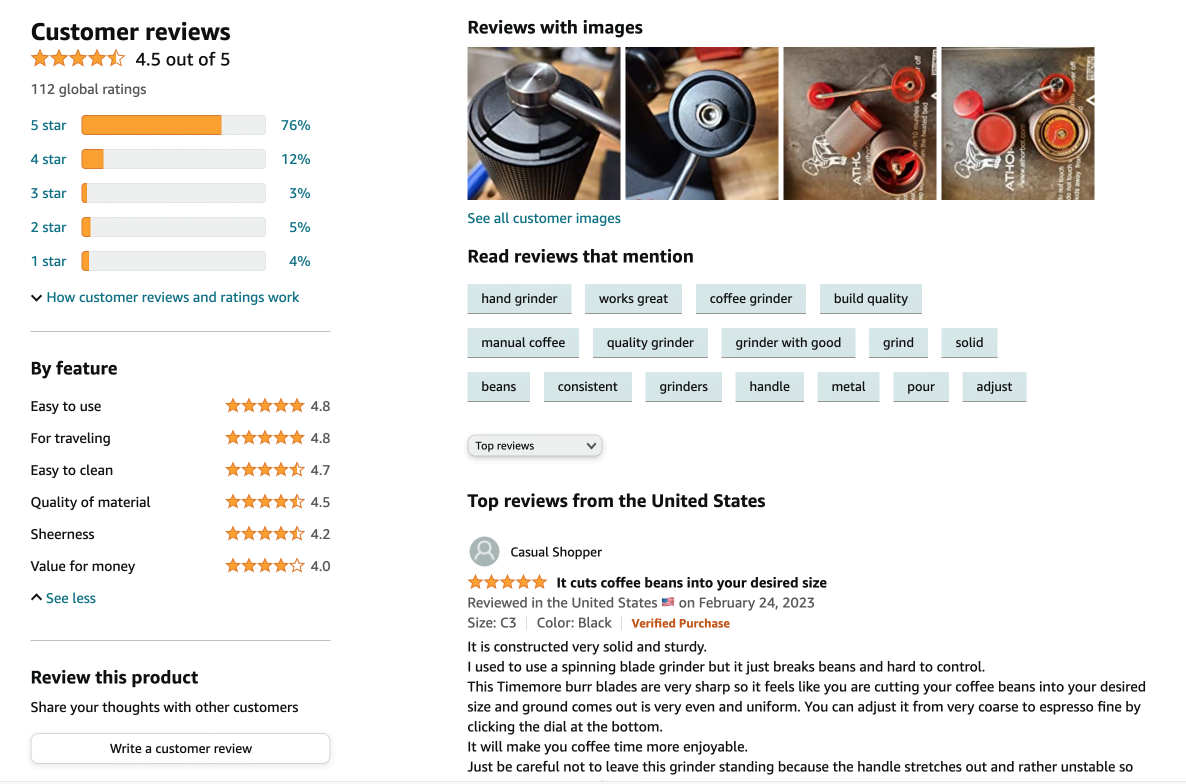Image resolution: width=1186 pixels, height=784 pixels.
Task: Open 'See all customer images' link
Action: coord(544,218)
